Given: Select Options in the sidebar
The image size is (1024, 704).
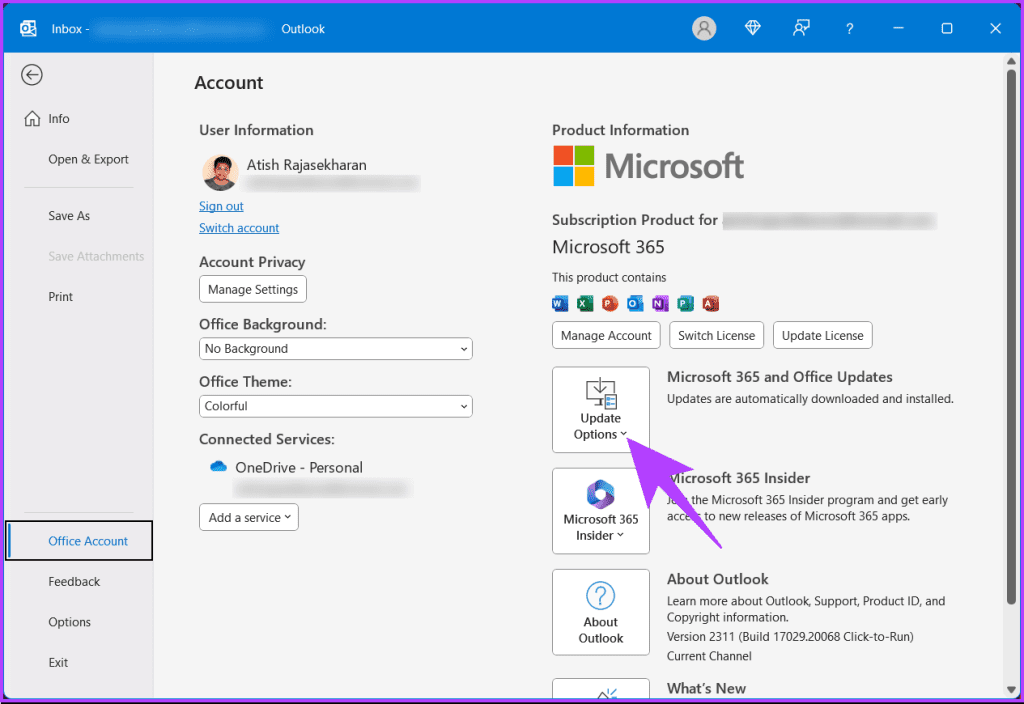Looking at the screenshot, I should (69, 621).
